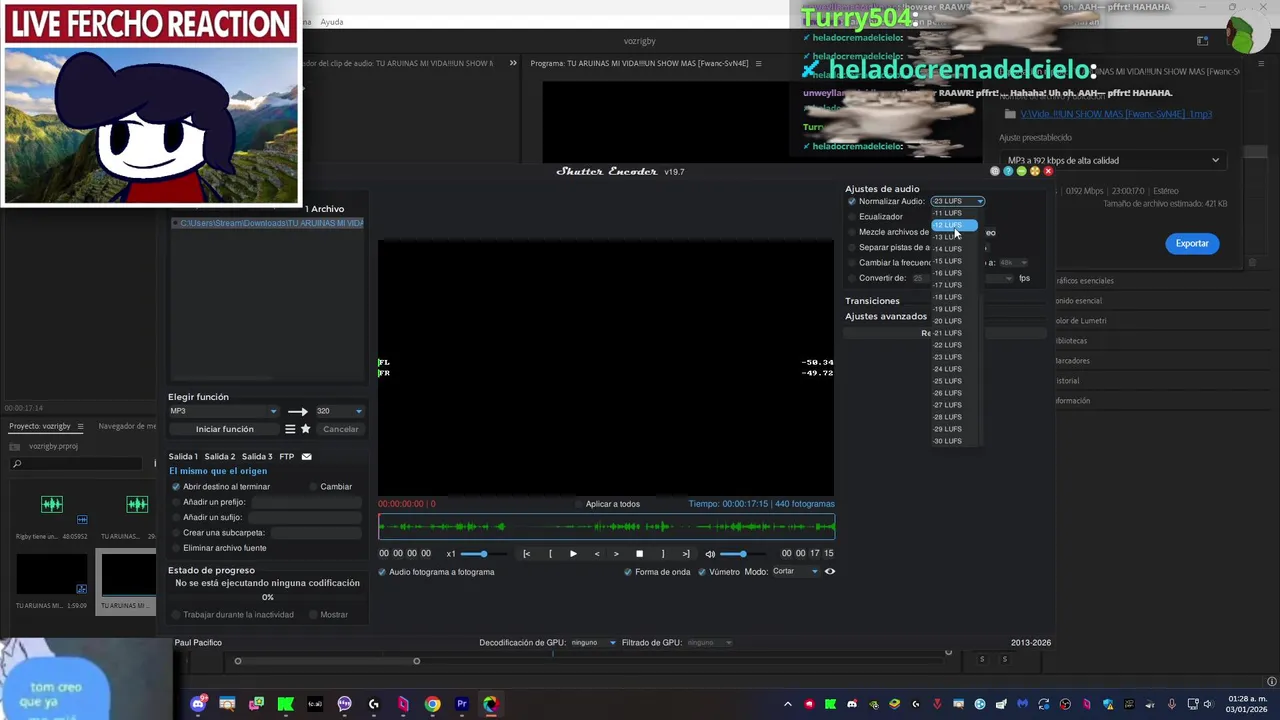1280x720 pixels.
Task: Click the yellow fullscreen circle in Shutter Encoder
Action: [x=1034, y=171]
